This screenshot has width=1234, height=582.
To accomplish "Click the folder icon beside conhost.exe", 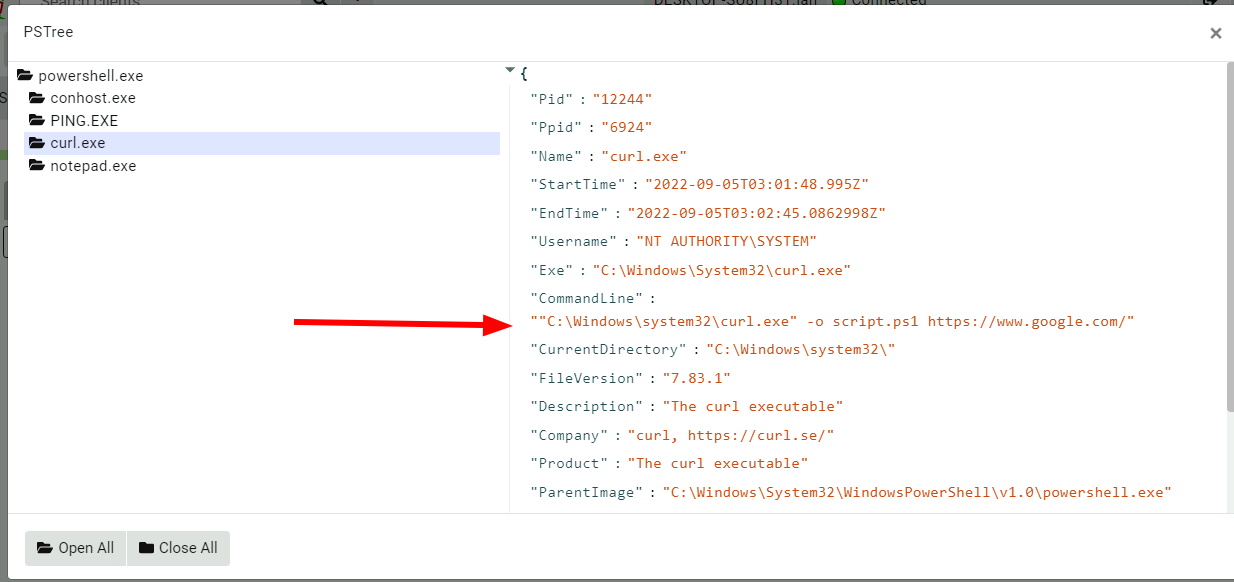I will (x=38, y=97).
